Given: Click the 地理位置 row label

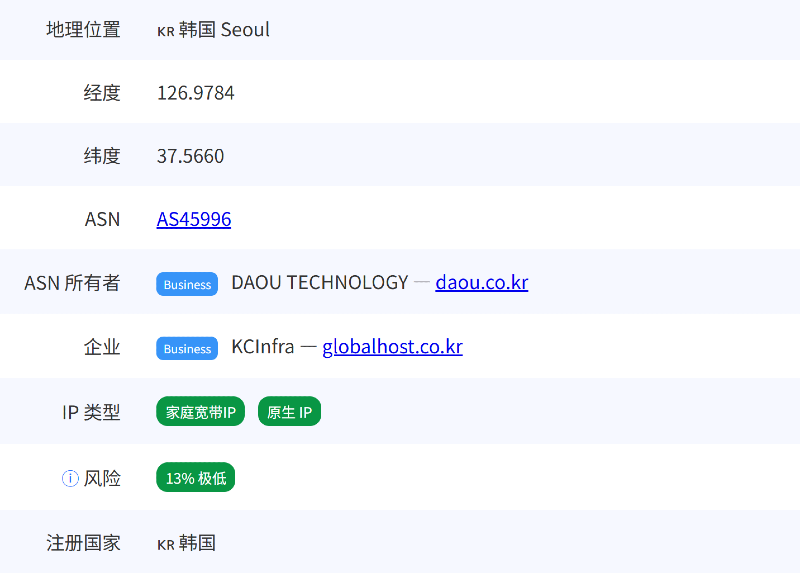Looking at the screenshot, I should [x=83, y=30].
